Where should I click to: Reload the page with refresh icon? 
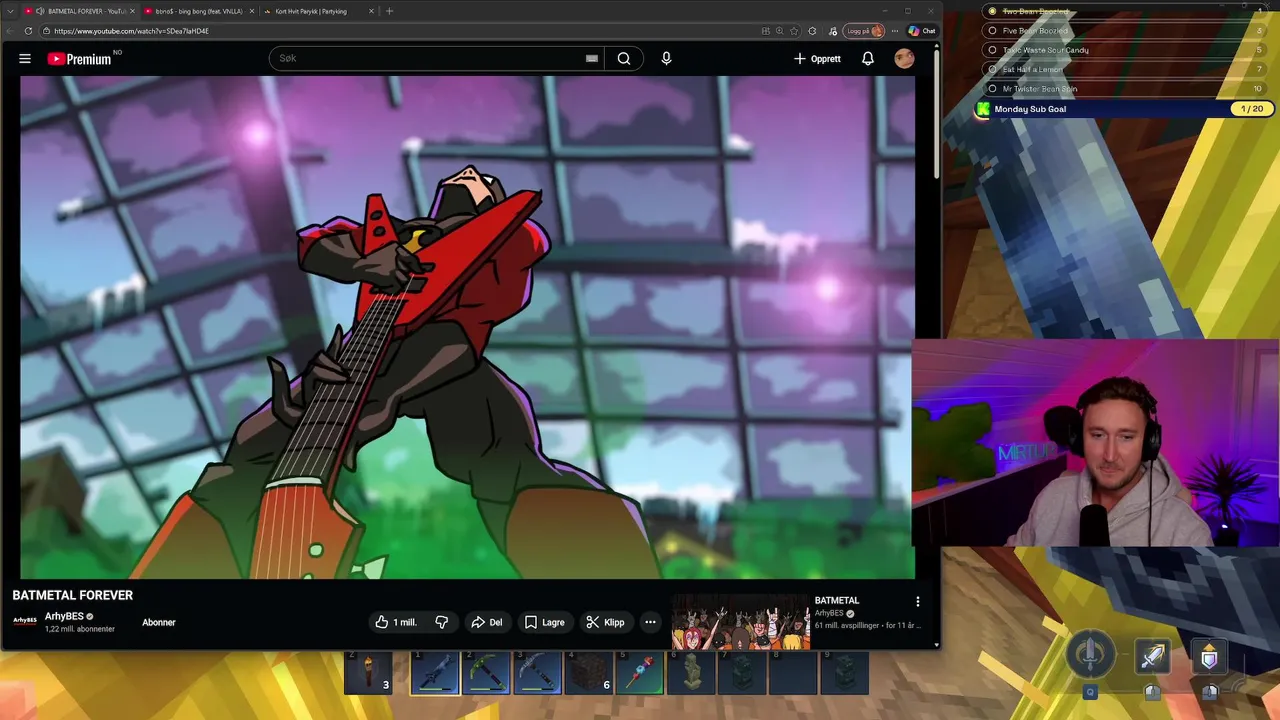pyautogui.click(x=28, y=31)
